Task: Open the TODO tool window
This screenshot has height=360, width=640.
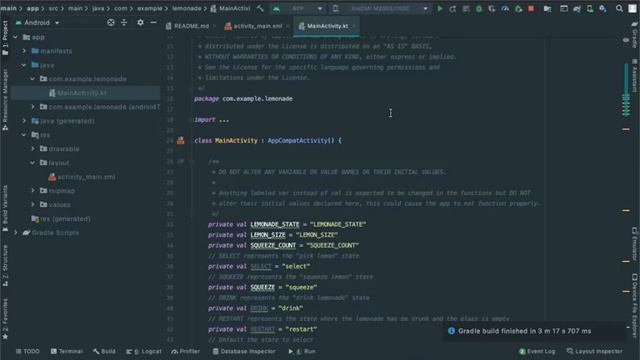Action: [28, 351]
